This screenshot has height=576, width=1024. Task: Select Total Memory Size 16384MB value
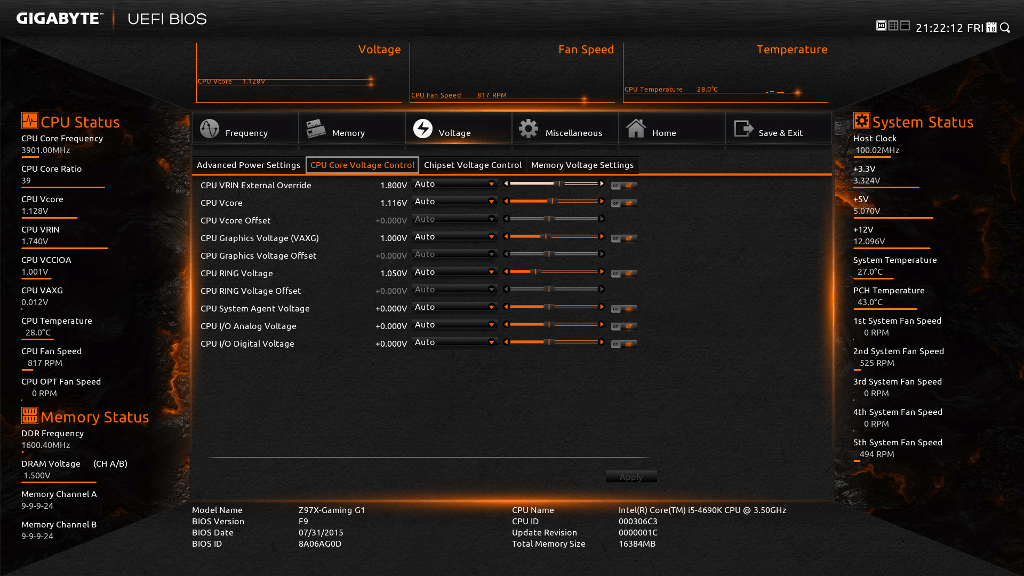637,544
